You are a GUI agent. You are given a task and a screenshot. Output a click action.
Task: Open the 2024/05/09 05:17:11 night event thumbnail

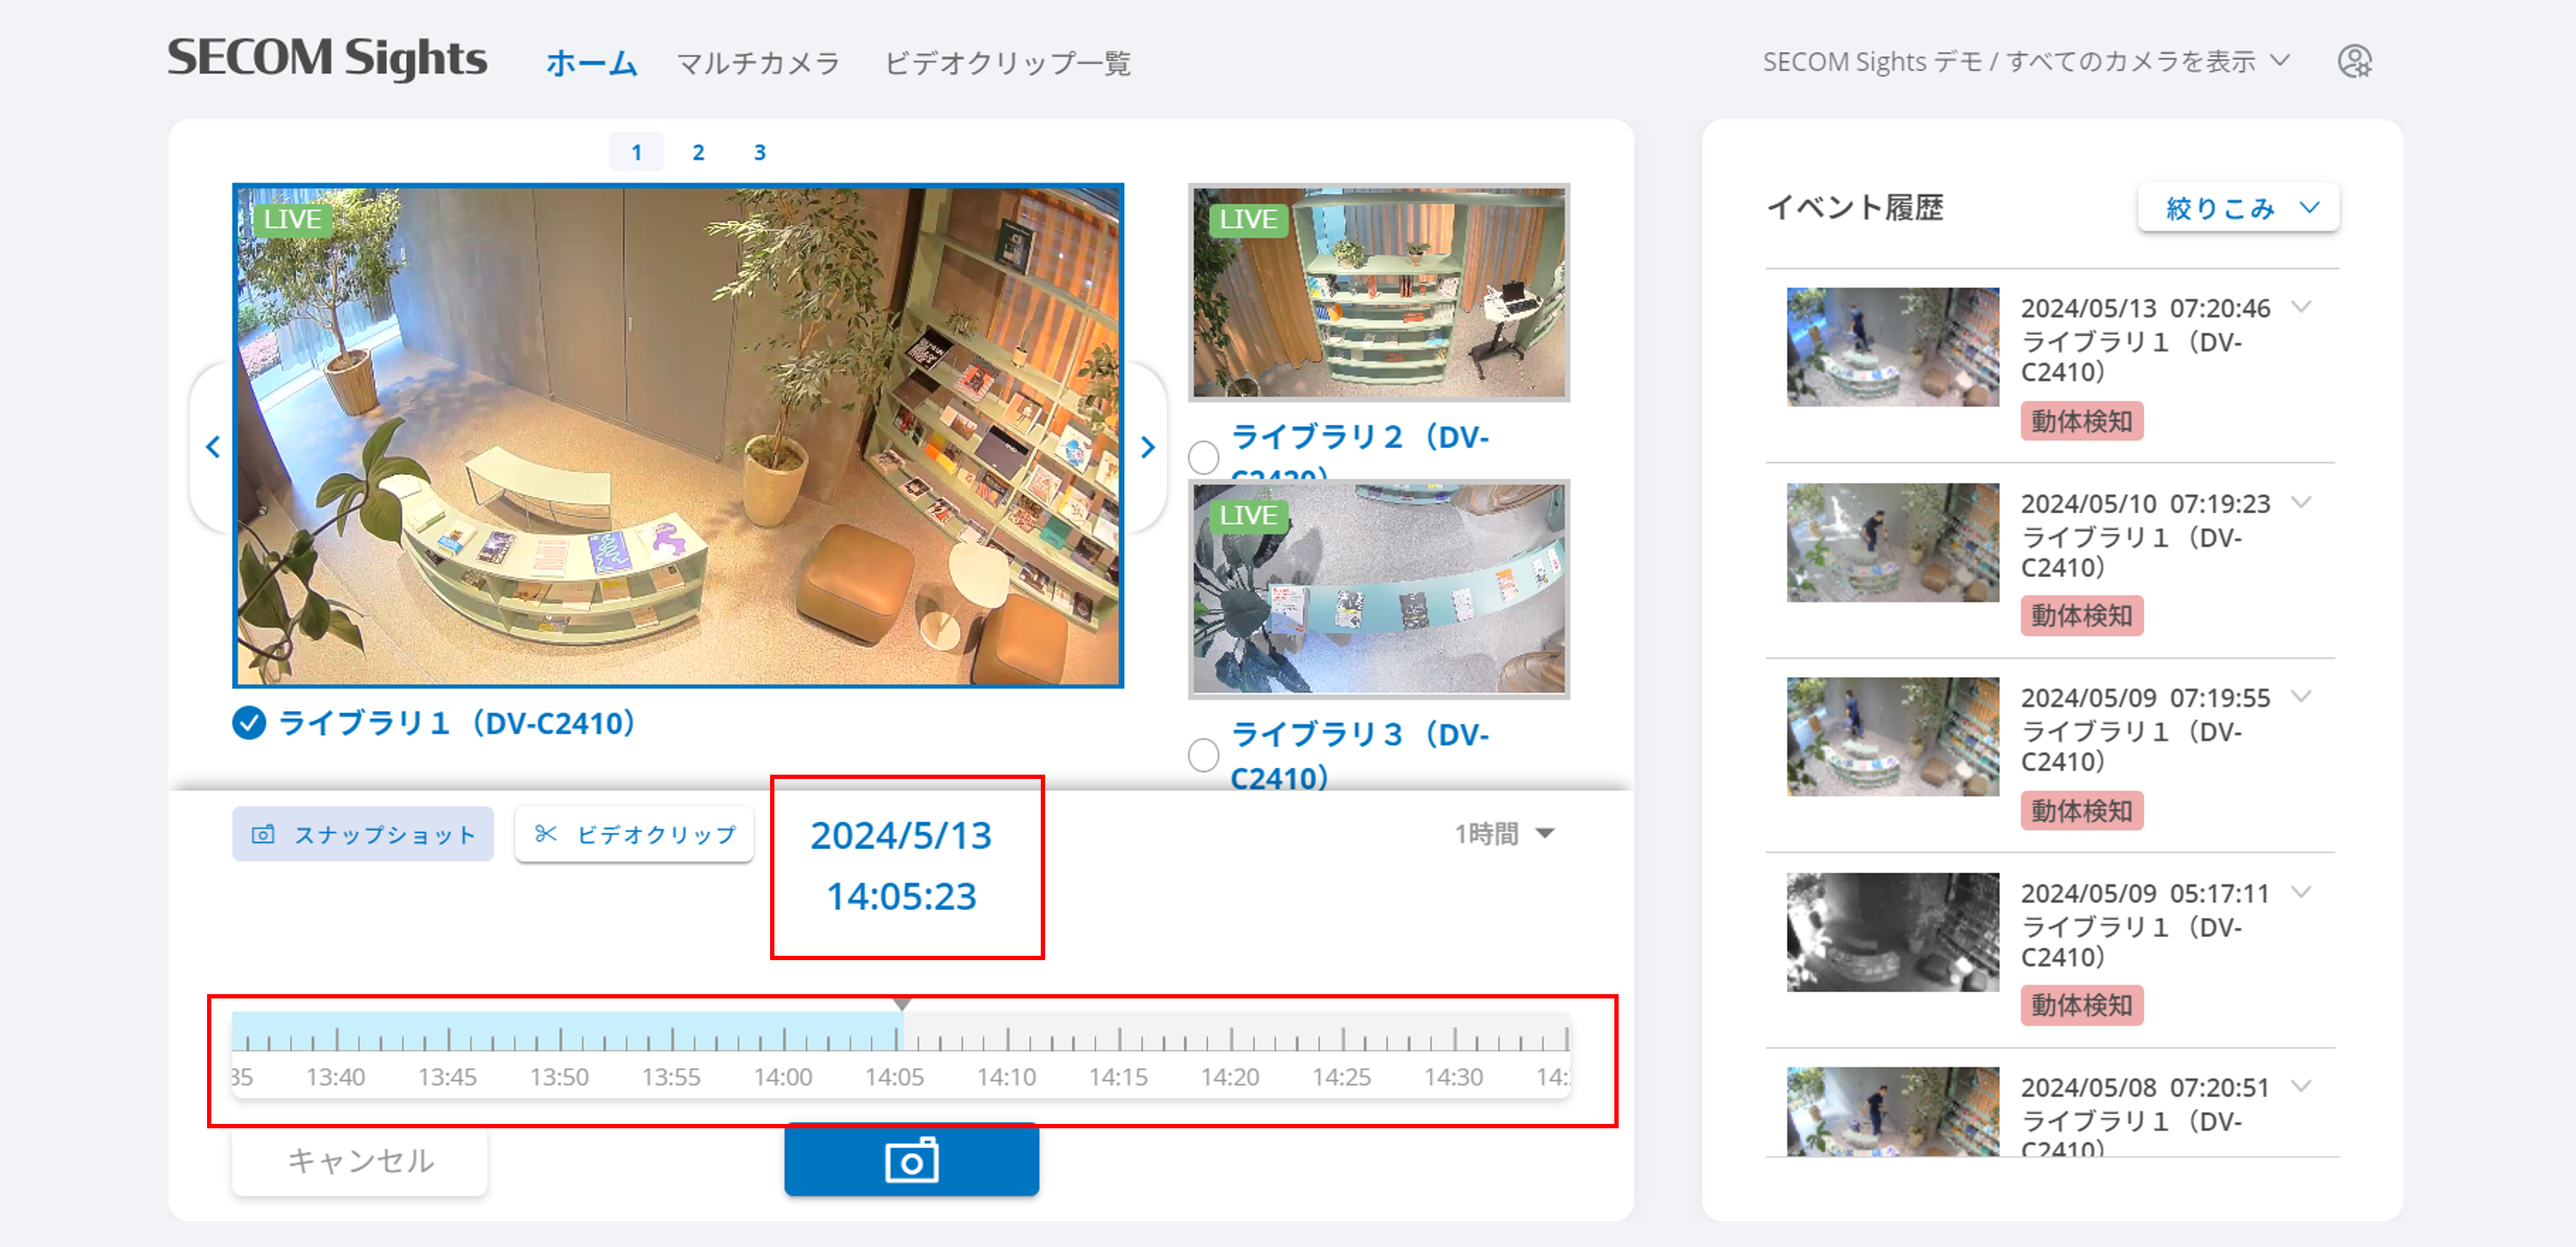[1893, 932]
